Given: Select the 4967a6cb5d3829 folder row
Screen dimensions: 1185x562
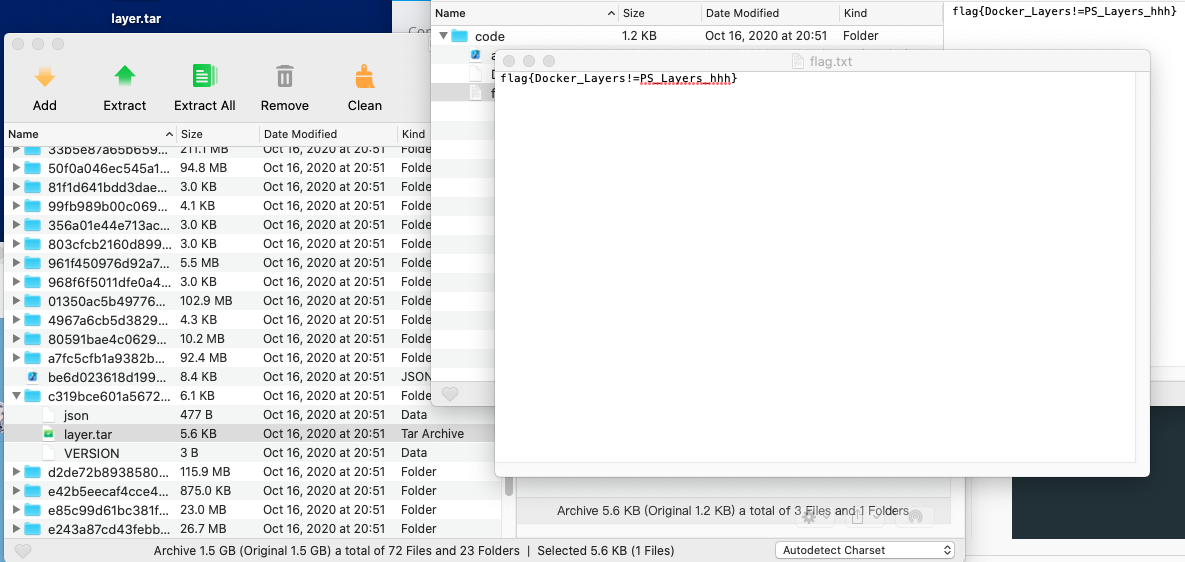Looking at the screenshot, I should 218,320.
